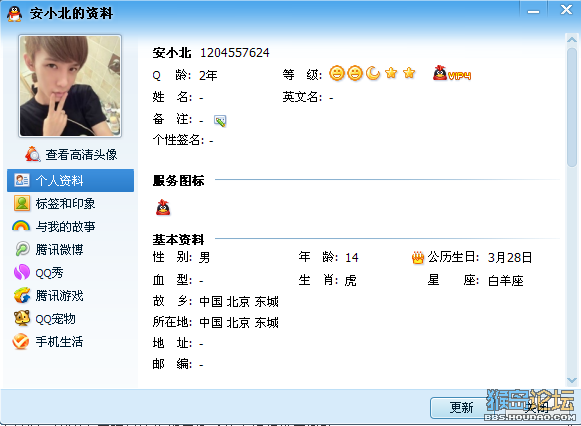Click the QQ number 1204557624
The image size is (581, 426).
(x=235, y=53)
